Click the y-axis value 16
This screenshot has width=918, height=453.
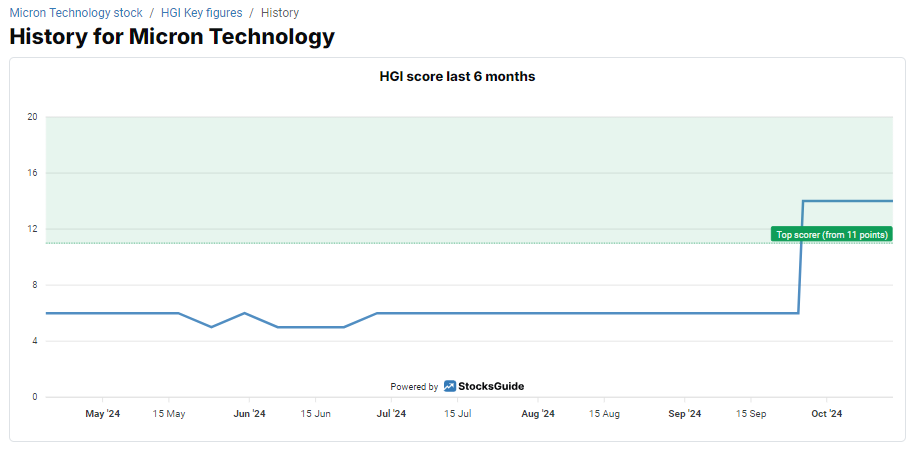point(32,173)
